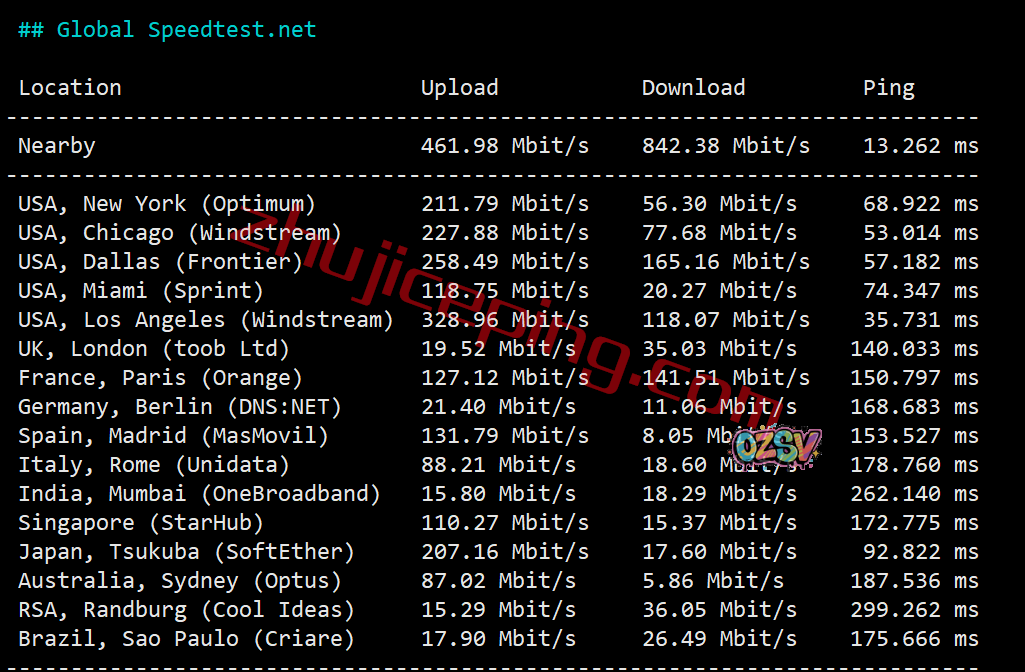The width and height of the screenshot is (1025, 672).
Task: Select the 299.262 ms Randburg ping value
Action: pyautogui.click(x=915, y=610)
